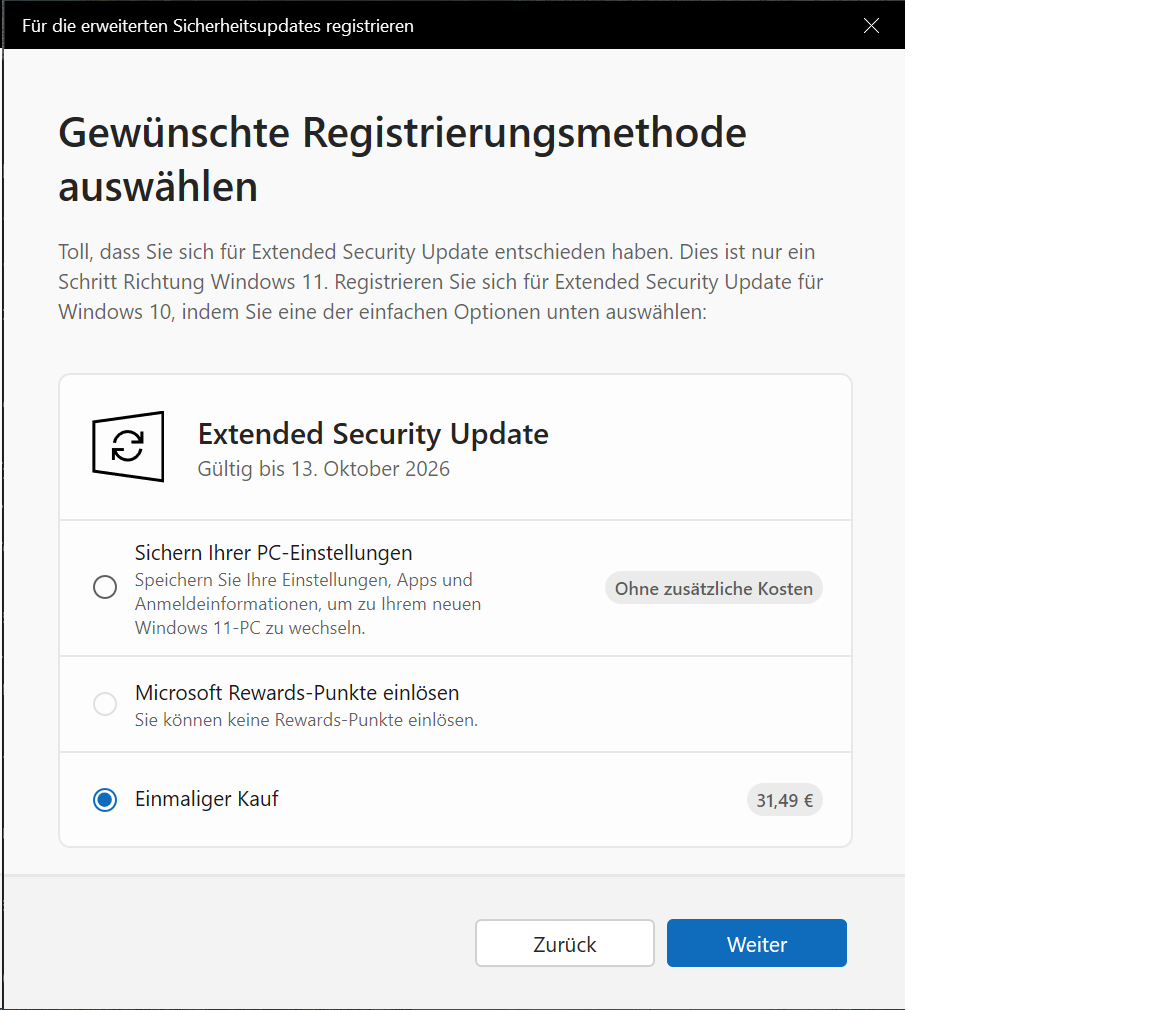
Task: Select the Sichern Ihrer PC-Einstellungen radio button
Action: [105, 587]
